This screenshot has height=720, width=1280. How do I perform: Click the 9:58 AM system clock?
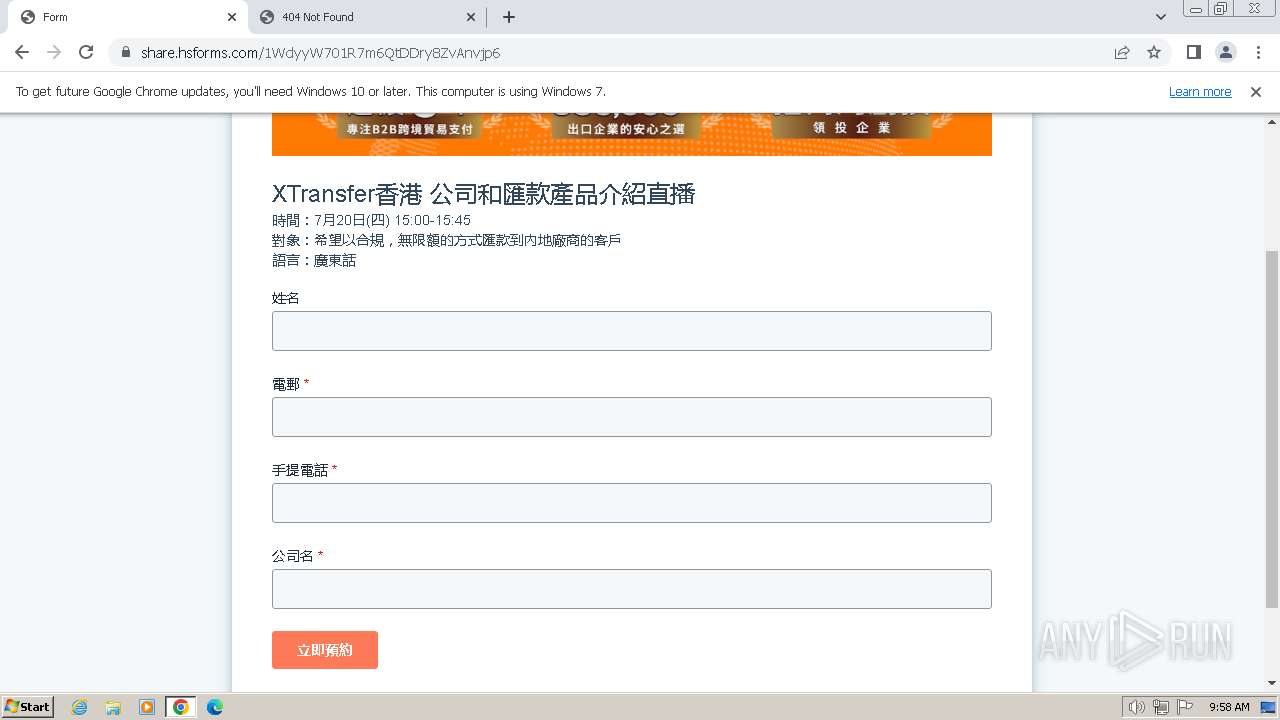pyautogui.click(x=1229, y=707)
